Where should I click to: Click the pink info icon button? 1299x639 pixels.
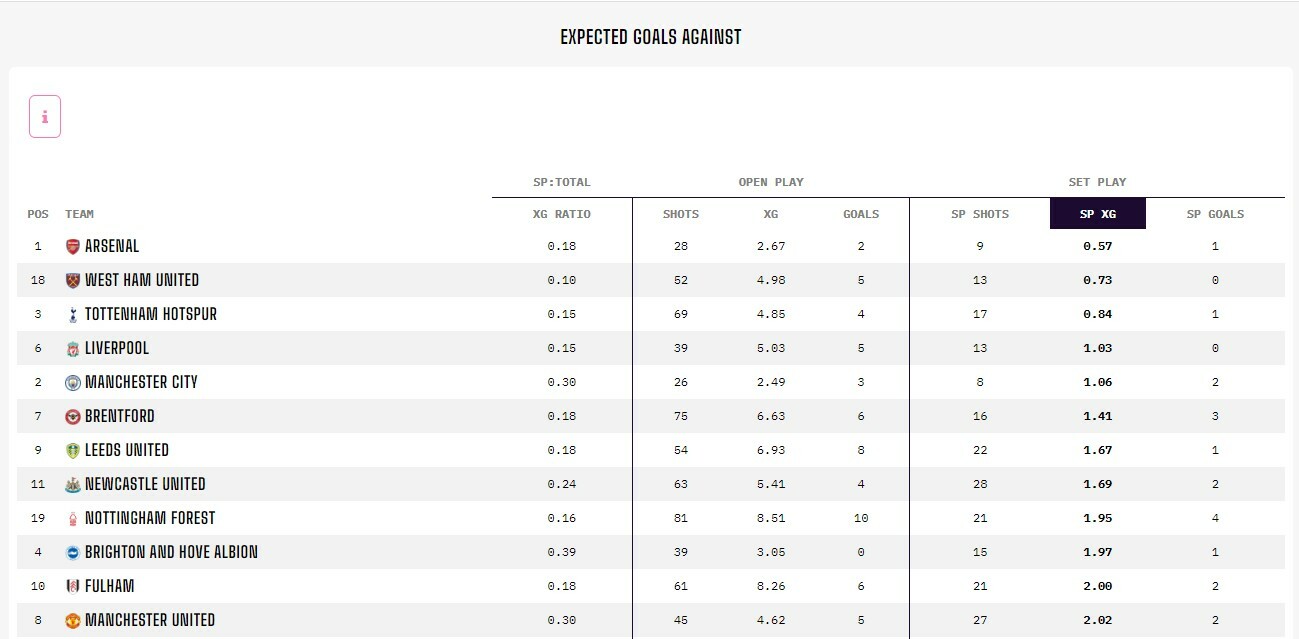point(45,116)
